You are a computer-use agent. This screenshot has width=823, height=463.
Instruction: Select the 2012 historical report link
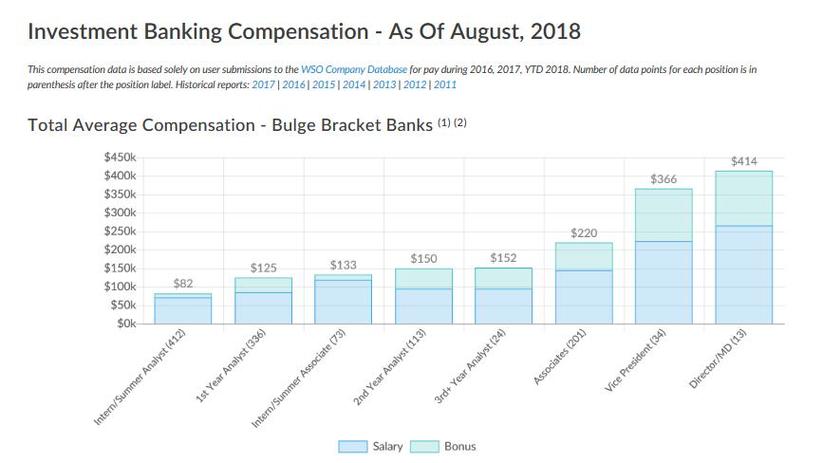pyautogui.click(x=413, y=84)
